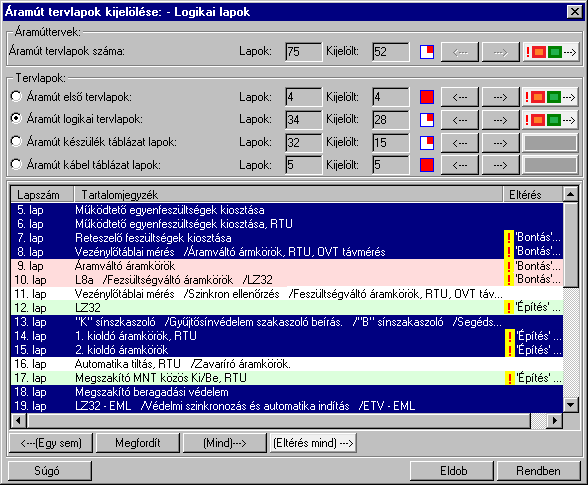Click the red-green difference selection button in Áramúttervek row

point(550,52)
